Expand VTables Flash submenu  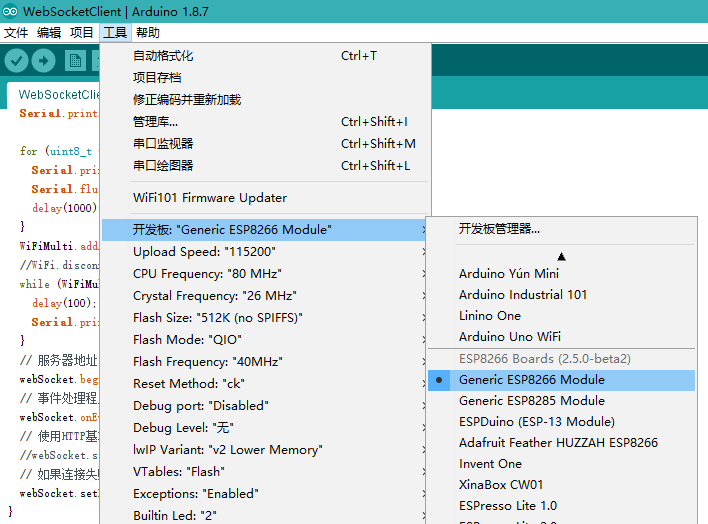(265, 472)
